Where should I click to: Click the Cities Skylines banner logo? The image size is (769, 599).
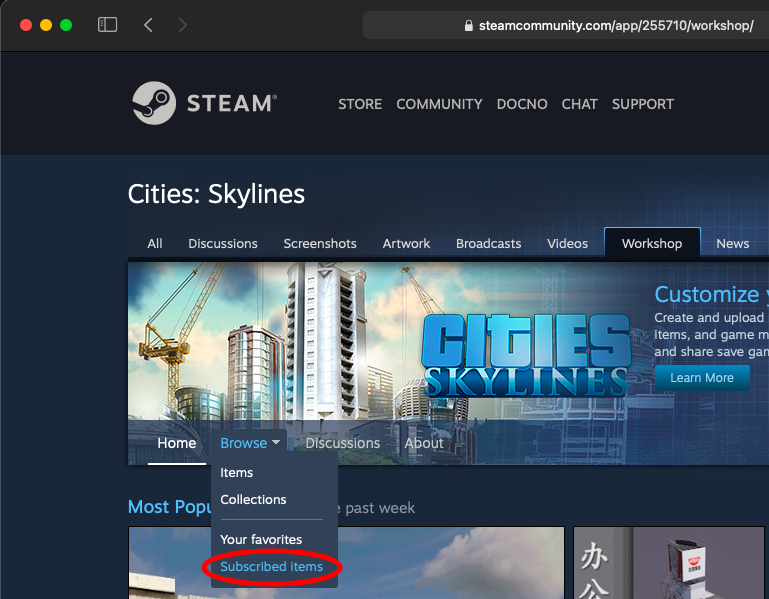[x=526, y=355]
